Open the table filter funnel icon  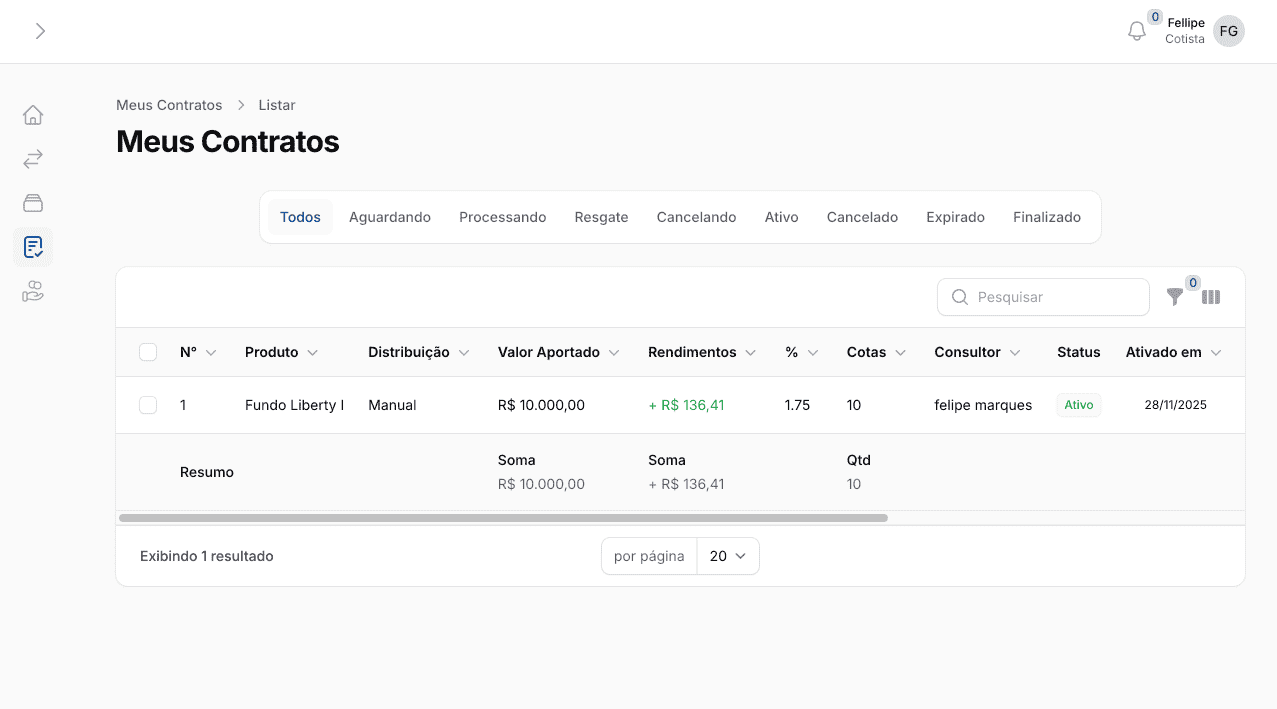click(x=1175, y=297)
